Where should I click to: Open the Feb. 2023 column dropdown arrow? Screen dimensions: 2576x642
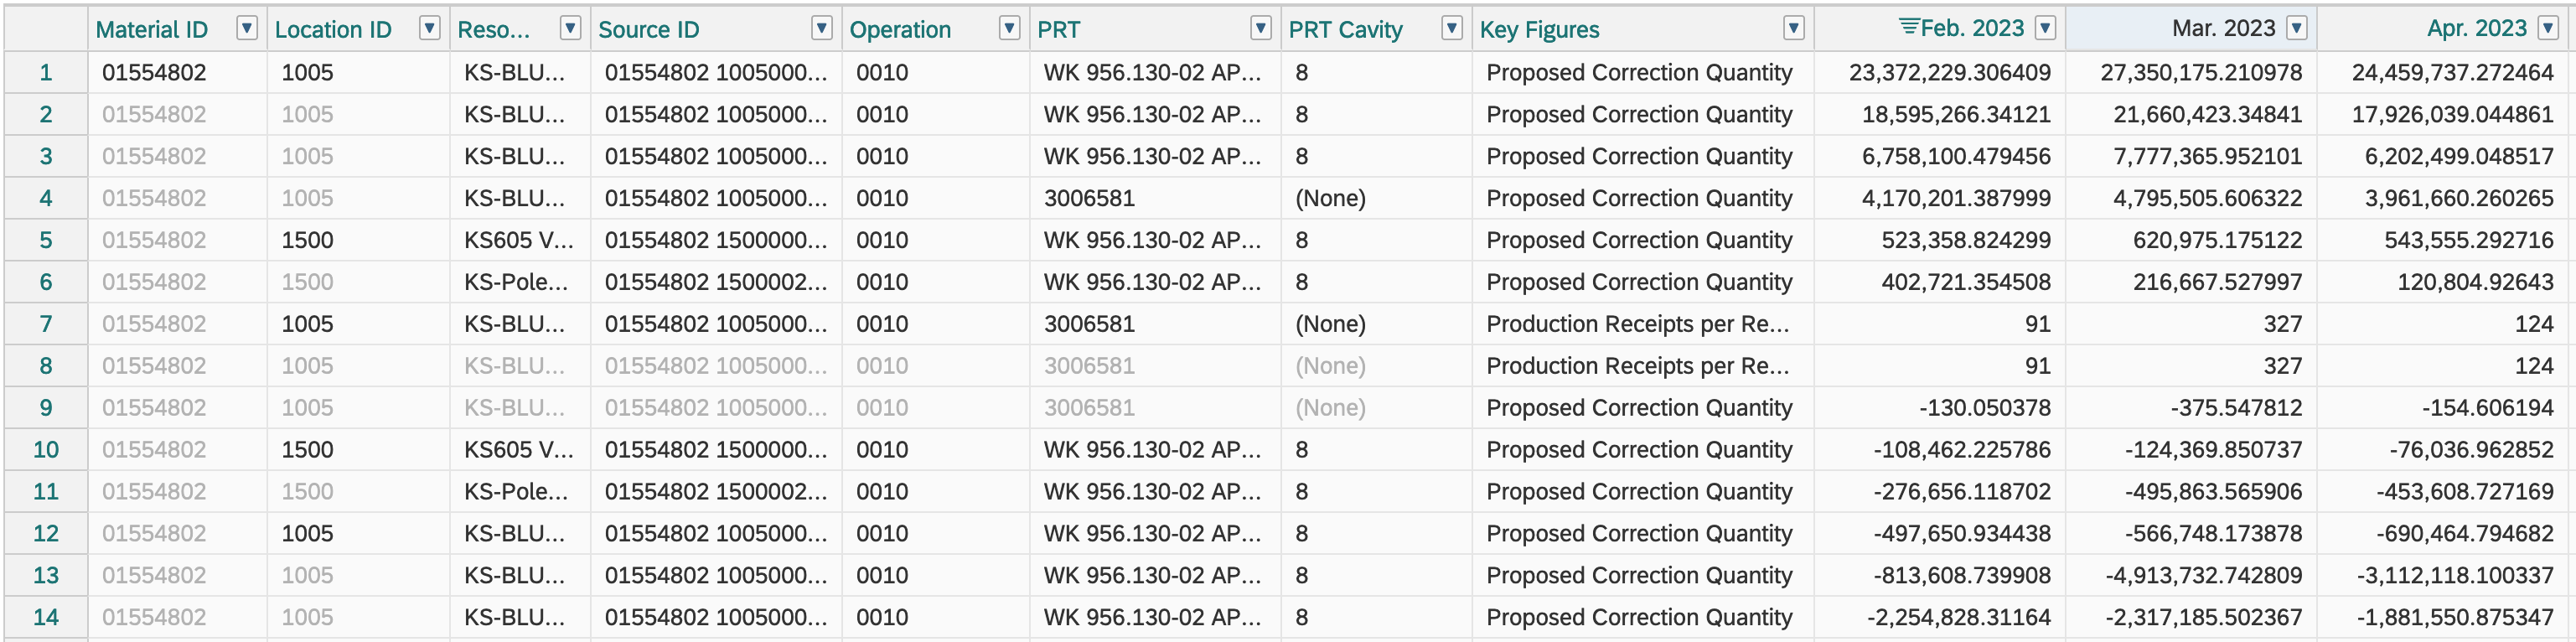(x=2045, y=29)
